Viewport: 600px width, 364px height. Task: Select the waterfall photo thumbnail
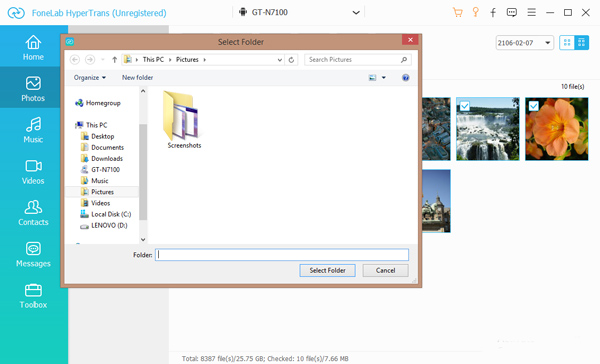point(488,129)
